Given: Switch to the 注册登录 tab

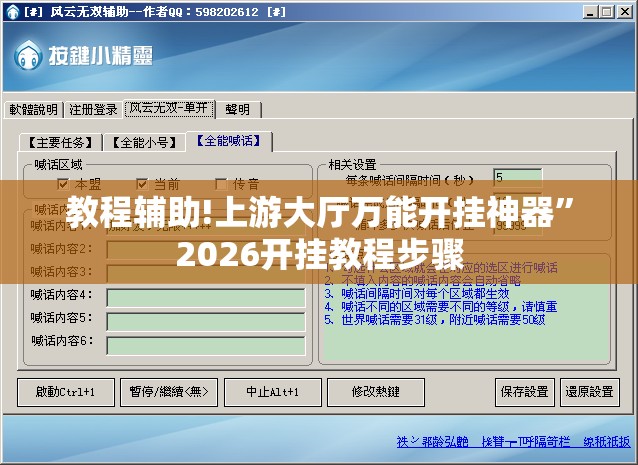Looking at the screenshot, I should (93, 109).
